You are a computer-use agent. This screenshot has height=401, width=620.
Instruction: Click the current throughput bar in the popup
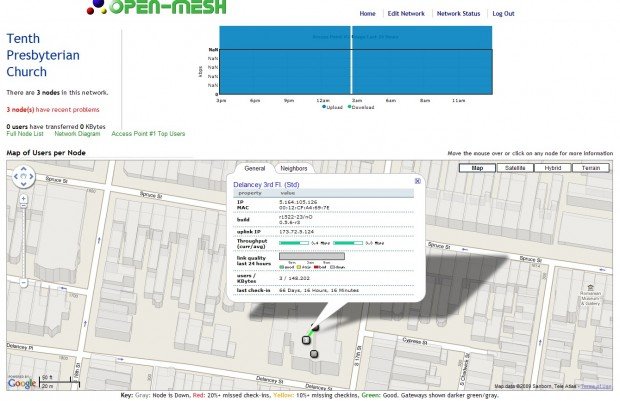(294, 243)
